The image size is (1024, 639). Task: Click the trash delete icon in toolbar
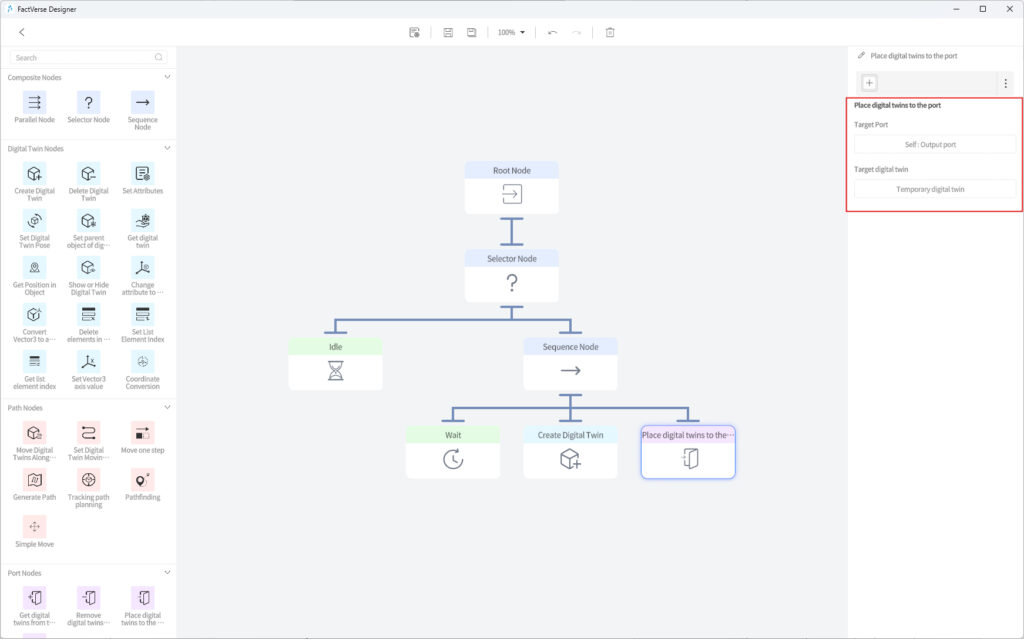coord(610,32)
